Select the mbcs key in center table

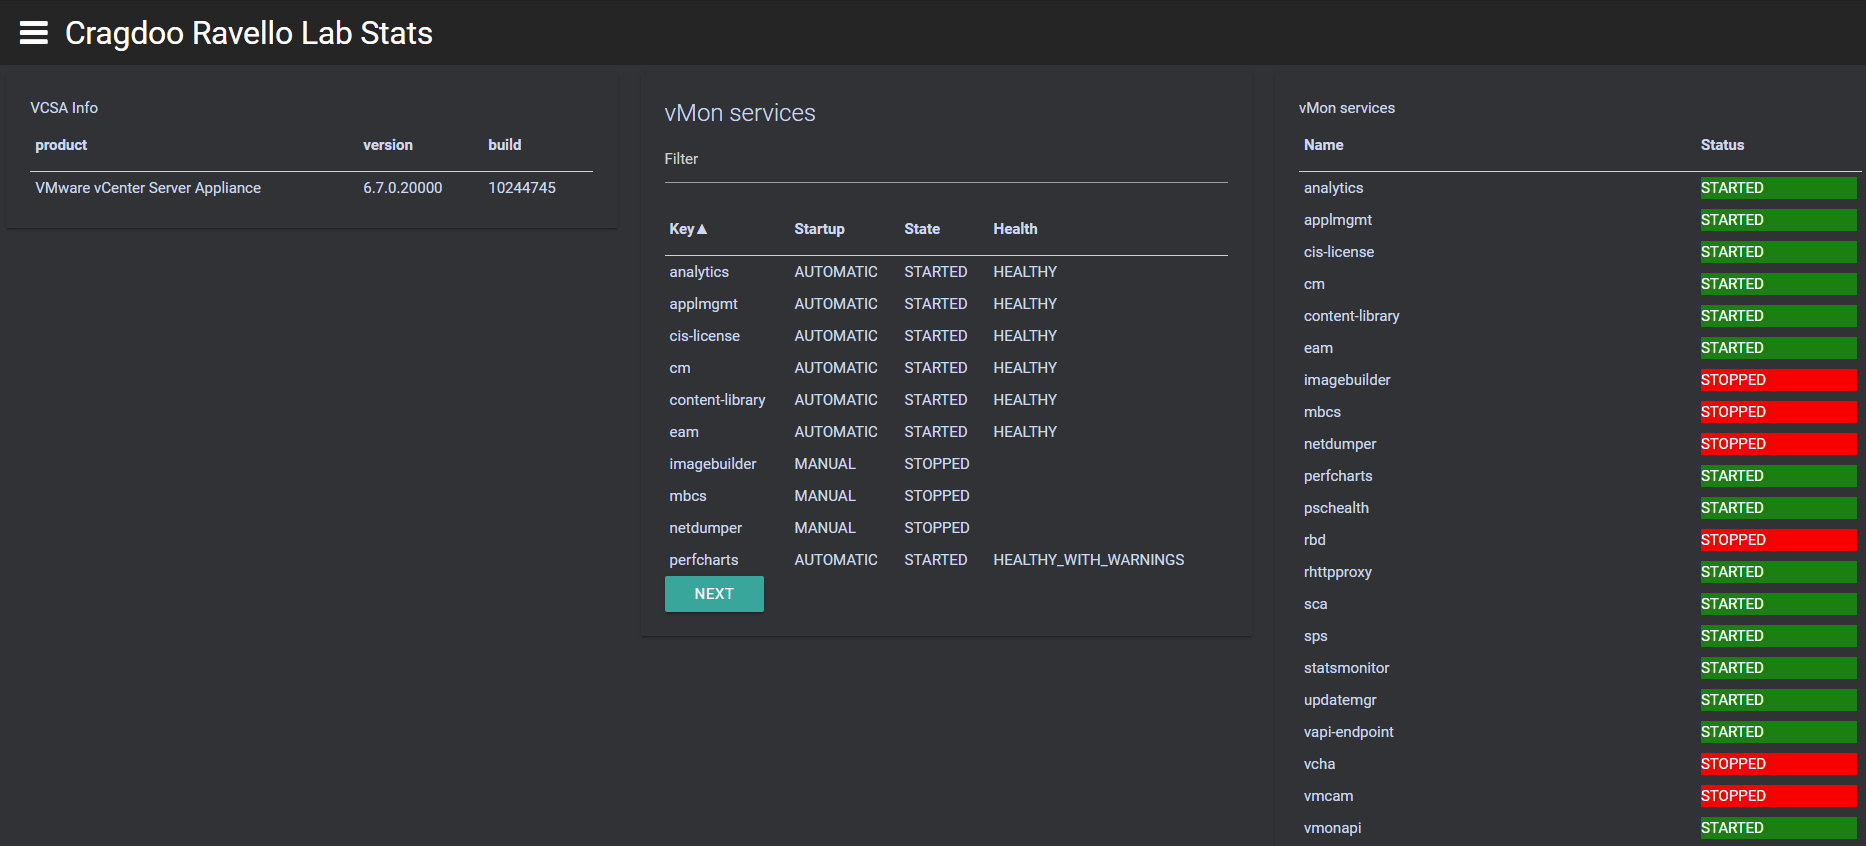[688, 496]
